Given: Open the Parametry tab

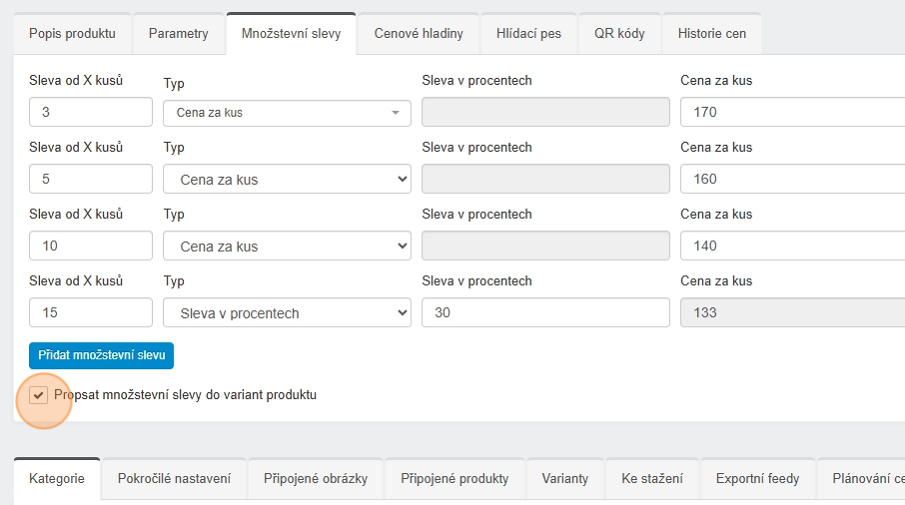Looking at the screenshot, I should [x=178, y=34].
